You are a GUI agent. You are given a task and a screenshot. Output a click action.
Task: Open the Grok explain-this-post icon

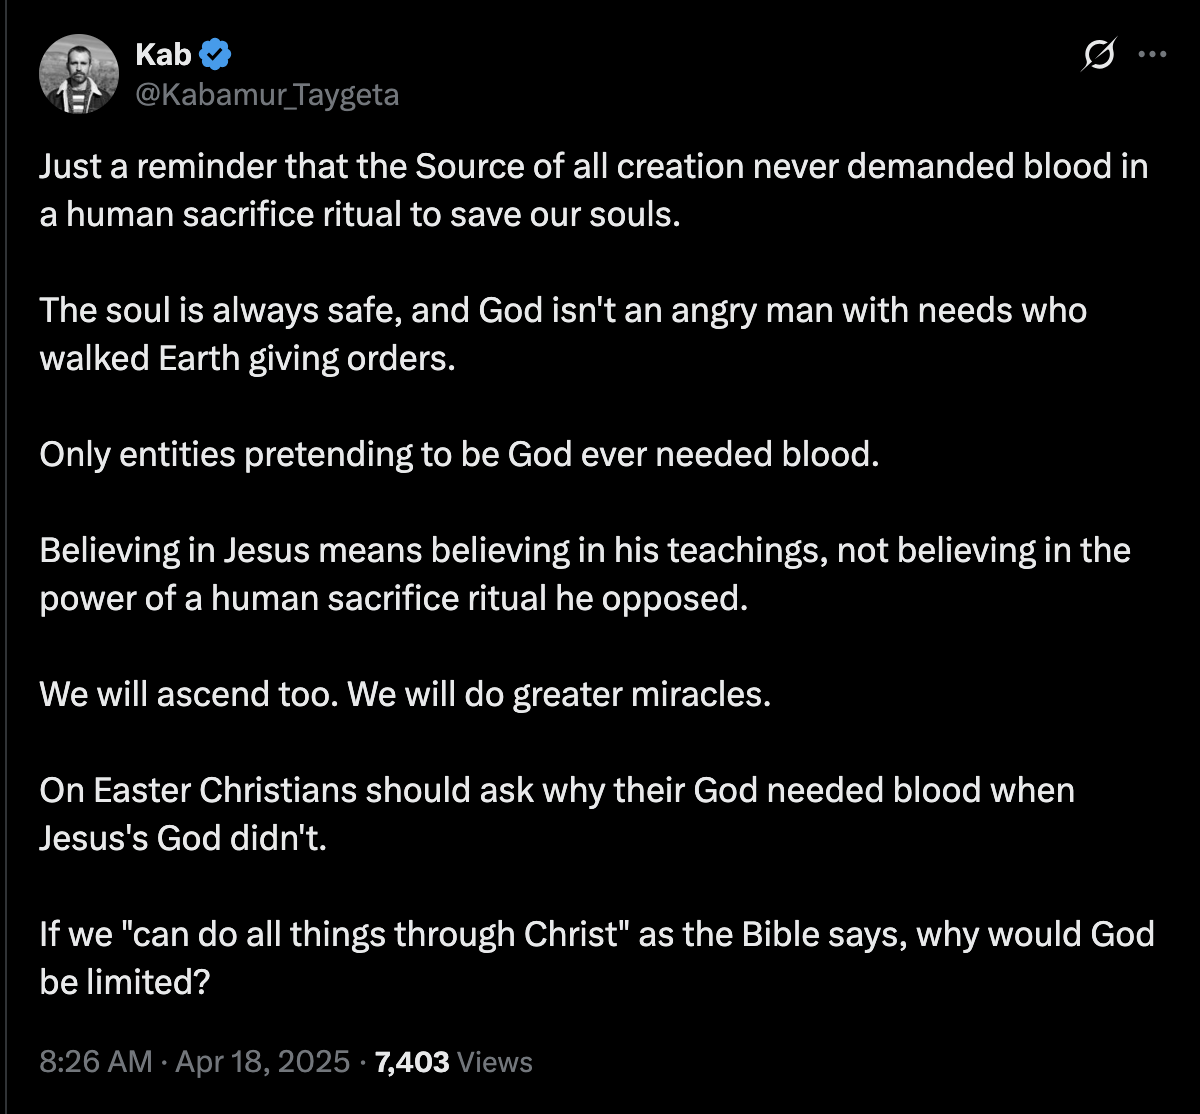tap(1098, 57)
